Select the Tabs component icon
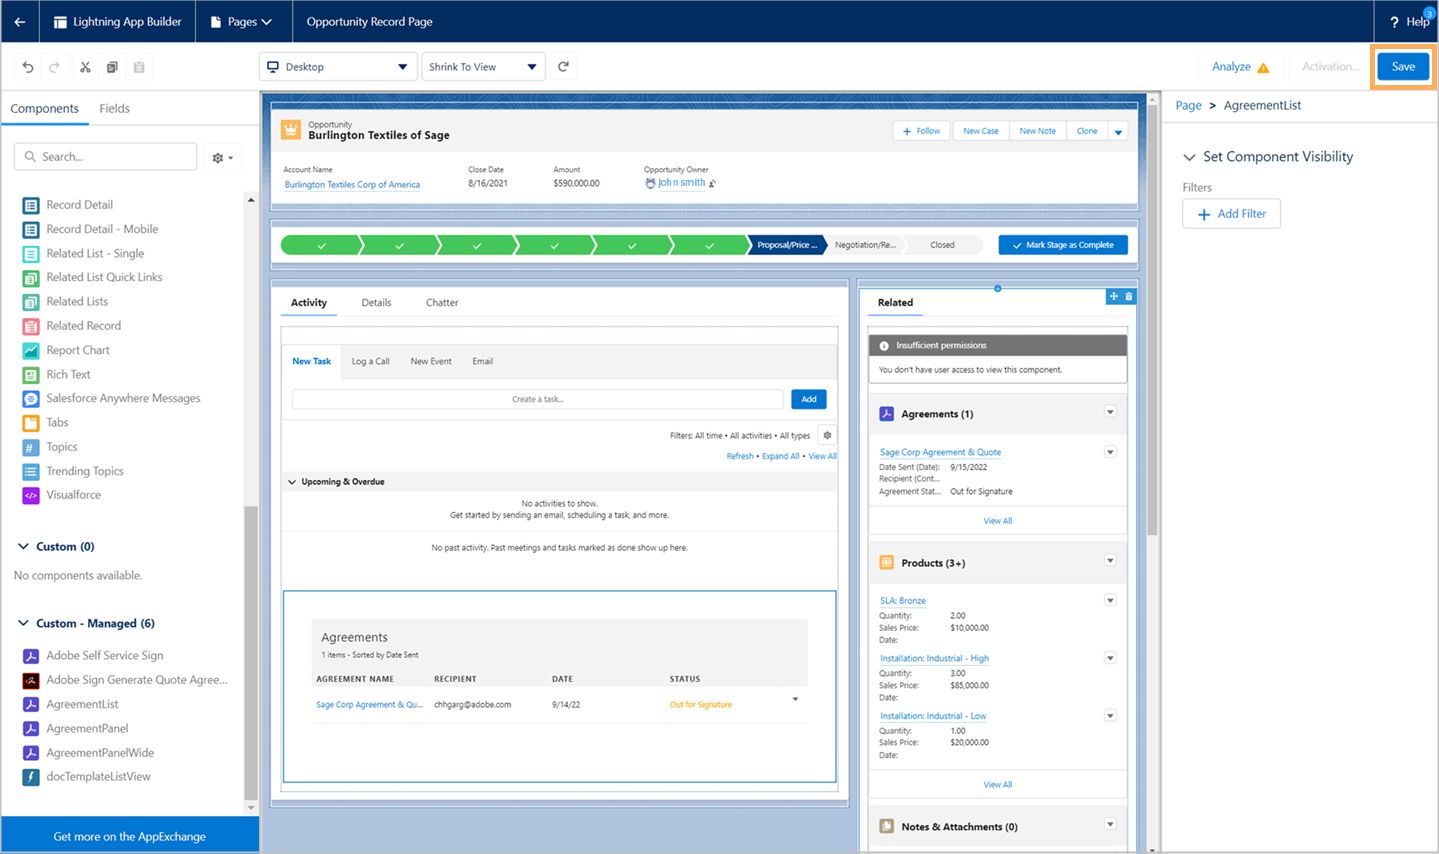This screenshot has height=854, width=1439. [x=31, y=423]
